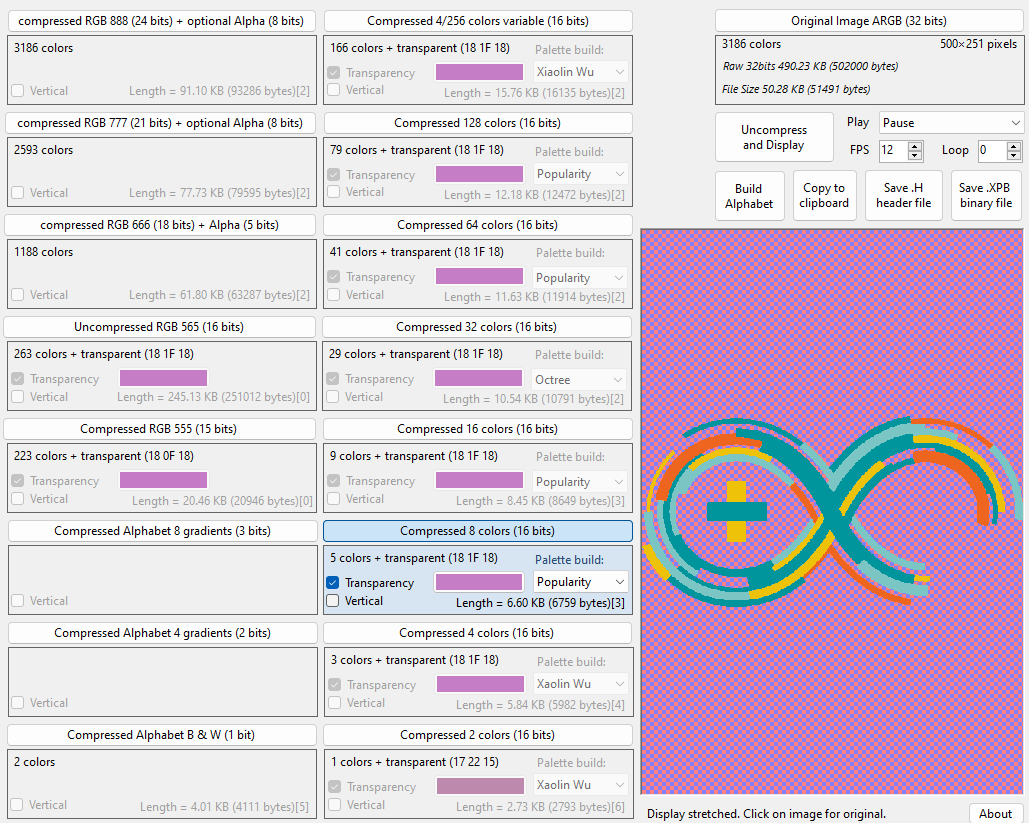The height and width of the screenshot is (823, 1029).
Task: Save the .XPB binary file
Action: (x=985, y=196)
